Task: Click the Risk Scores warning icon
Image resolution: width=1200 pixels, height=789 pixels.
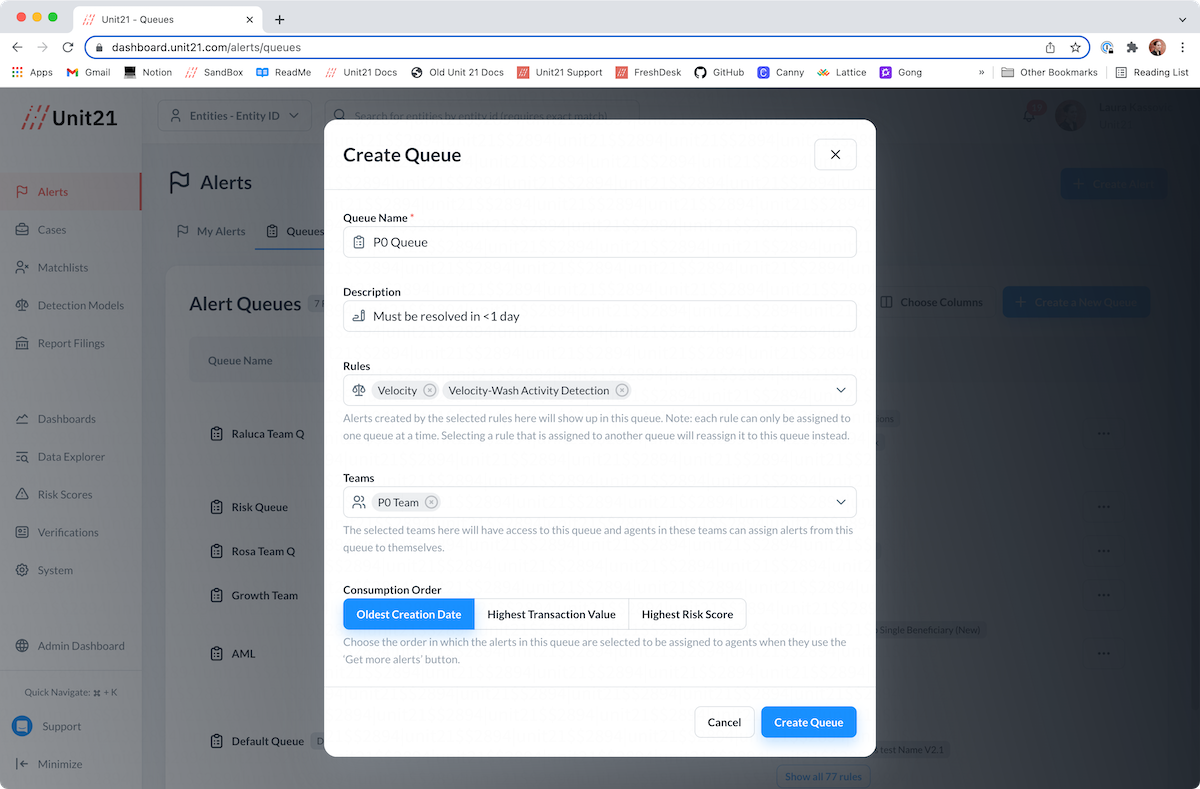Action: pos(22,495)
